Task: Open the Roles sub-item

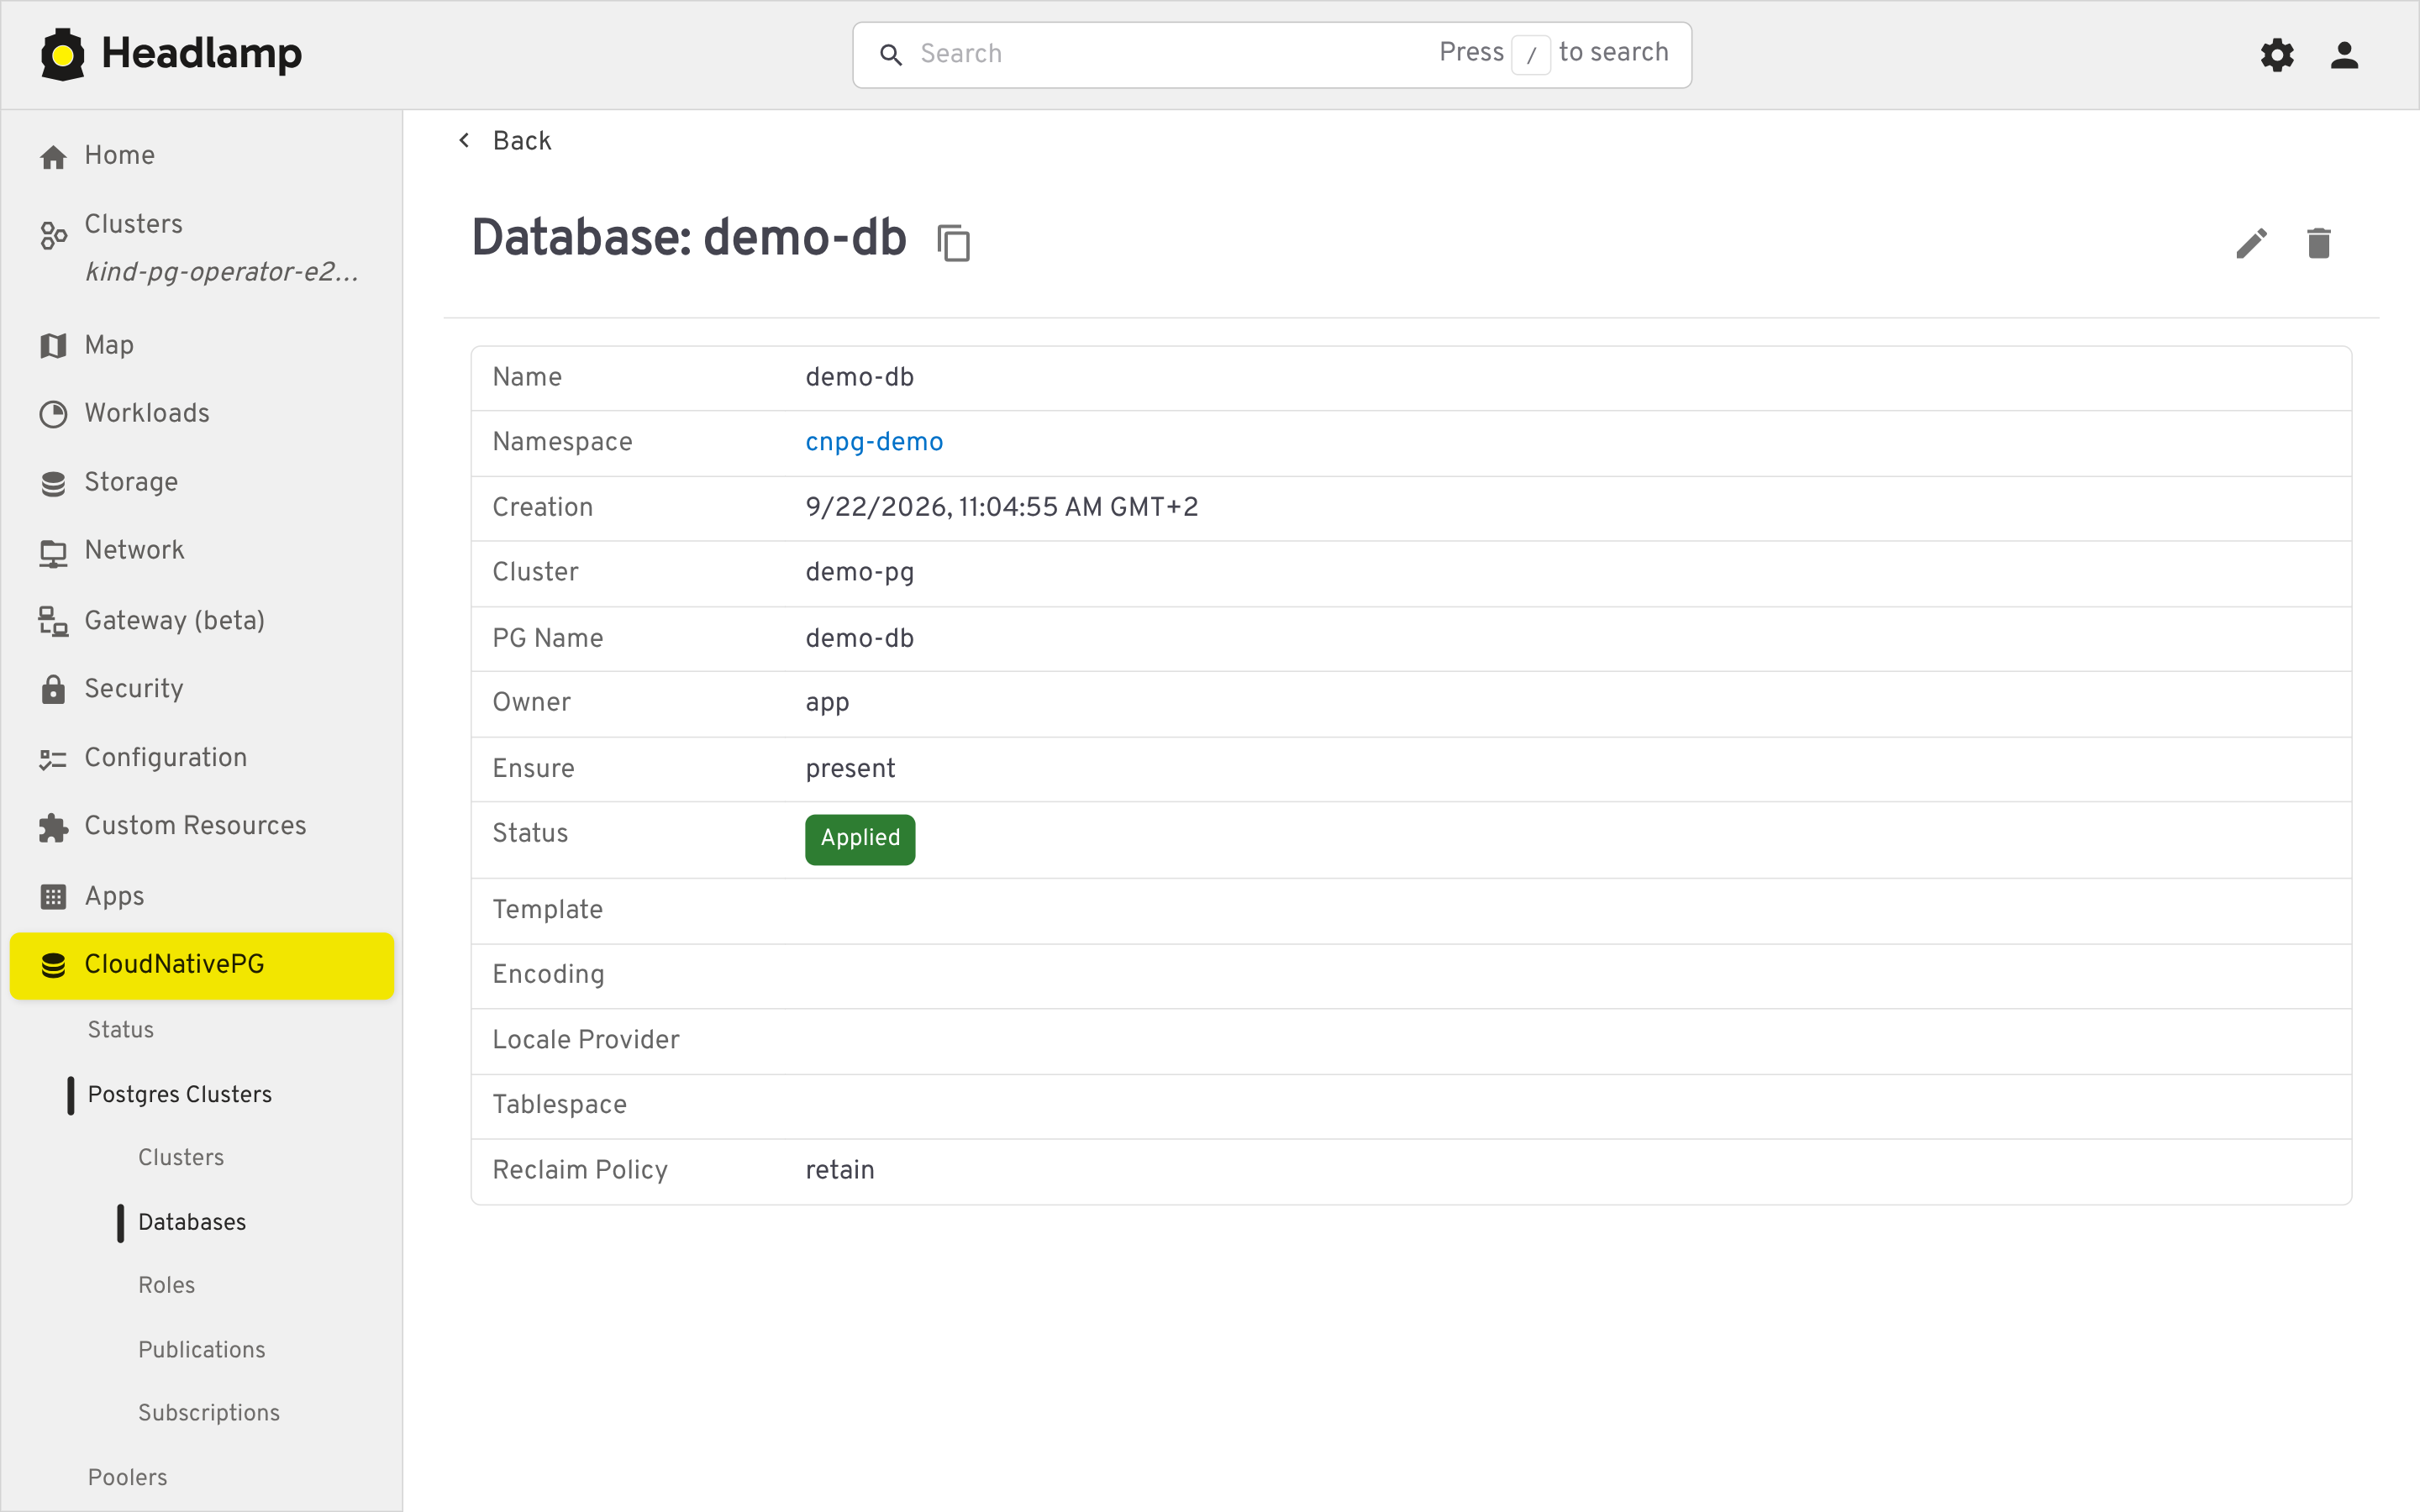Action: click(x=167, y=1285)
